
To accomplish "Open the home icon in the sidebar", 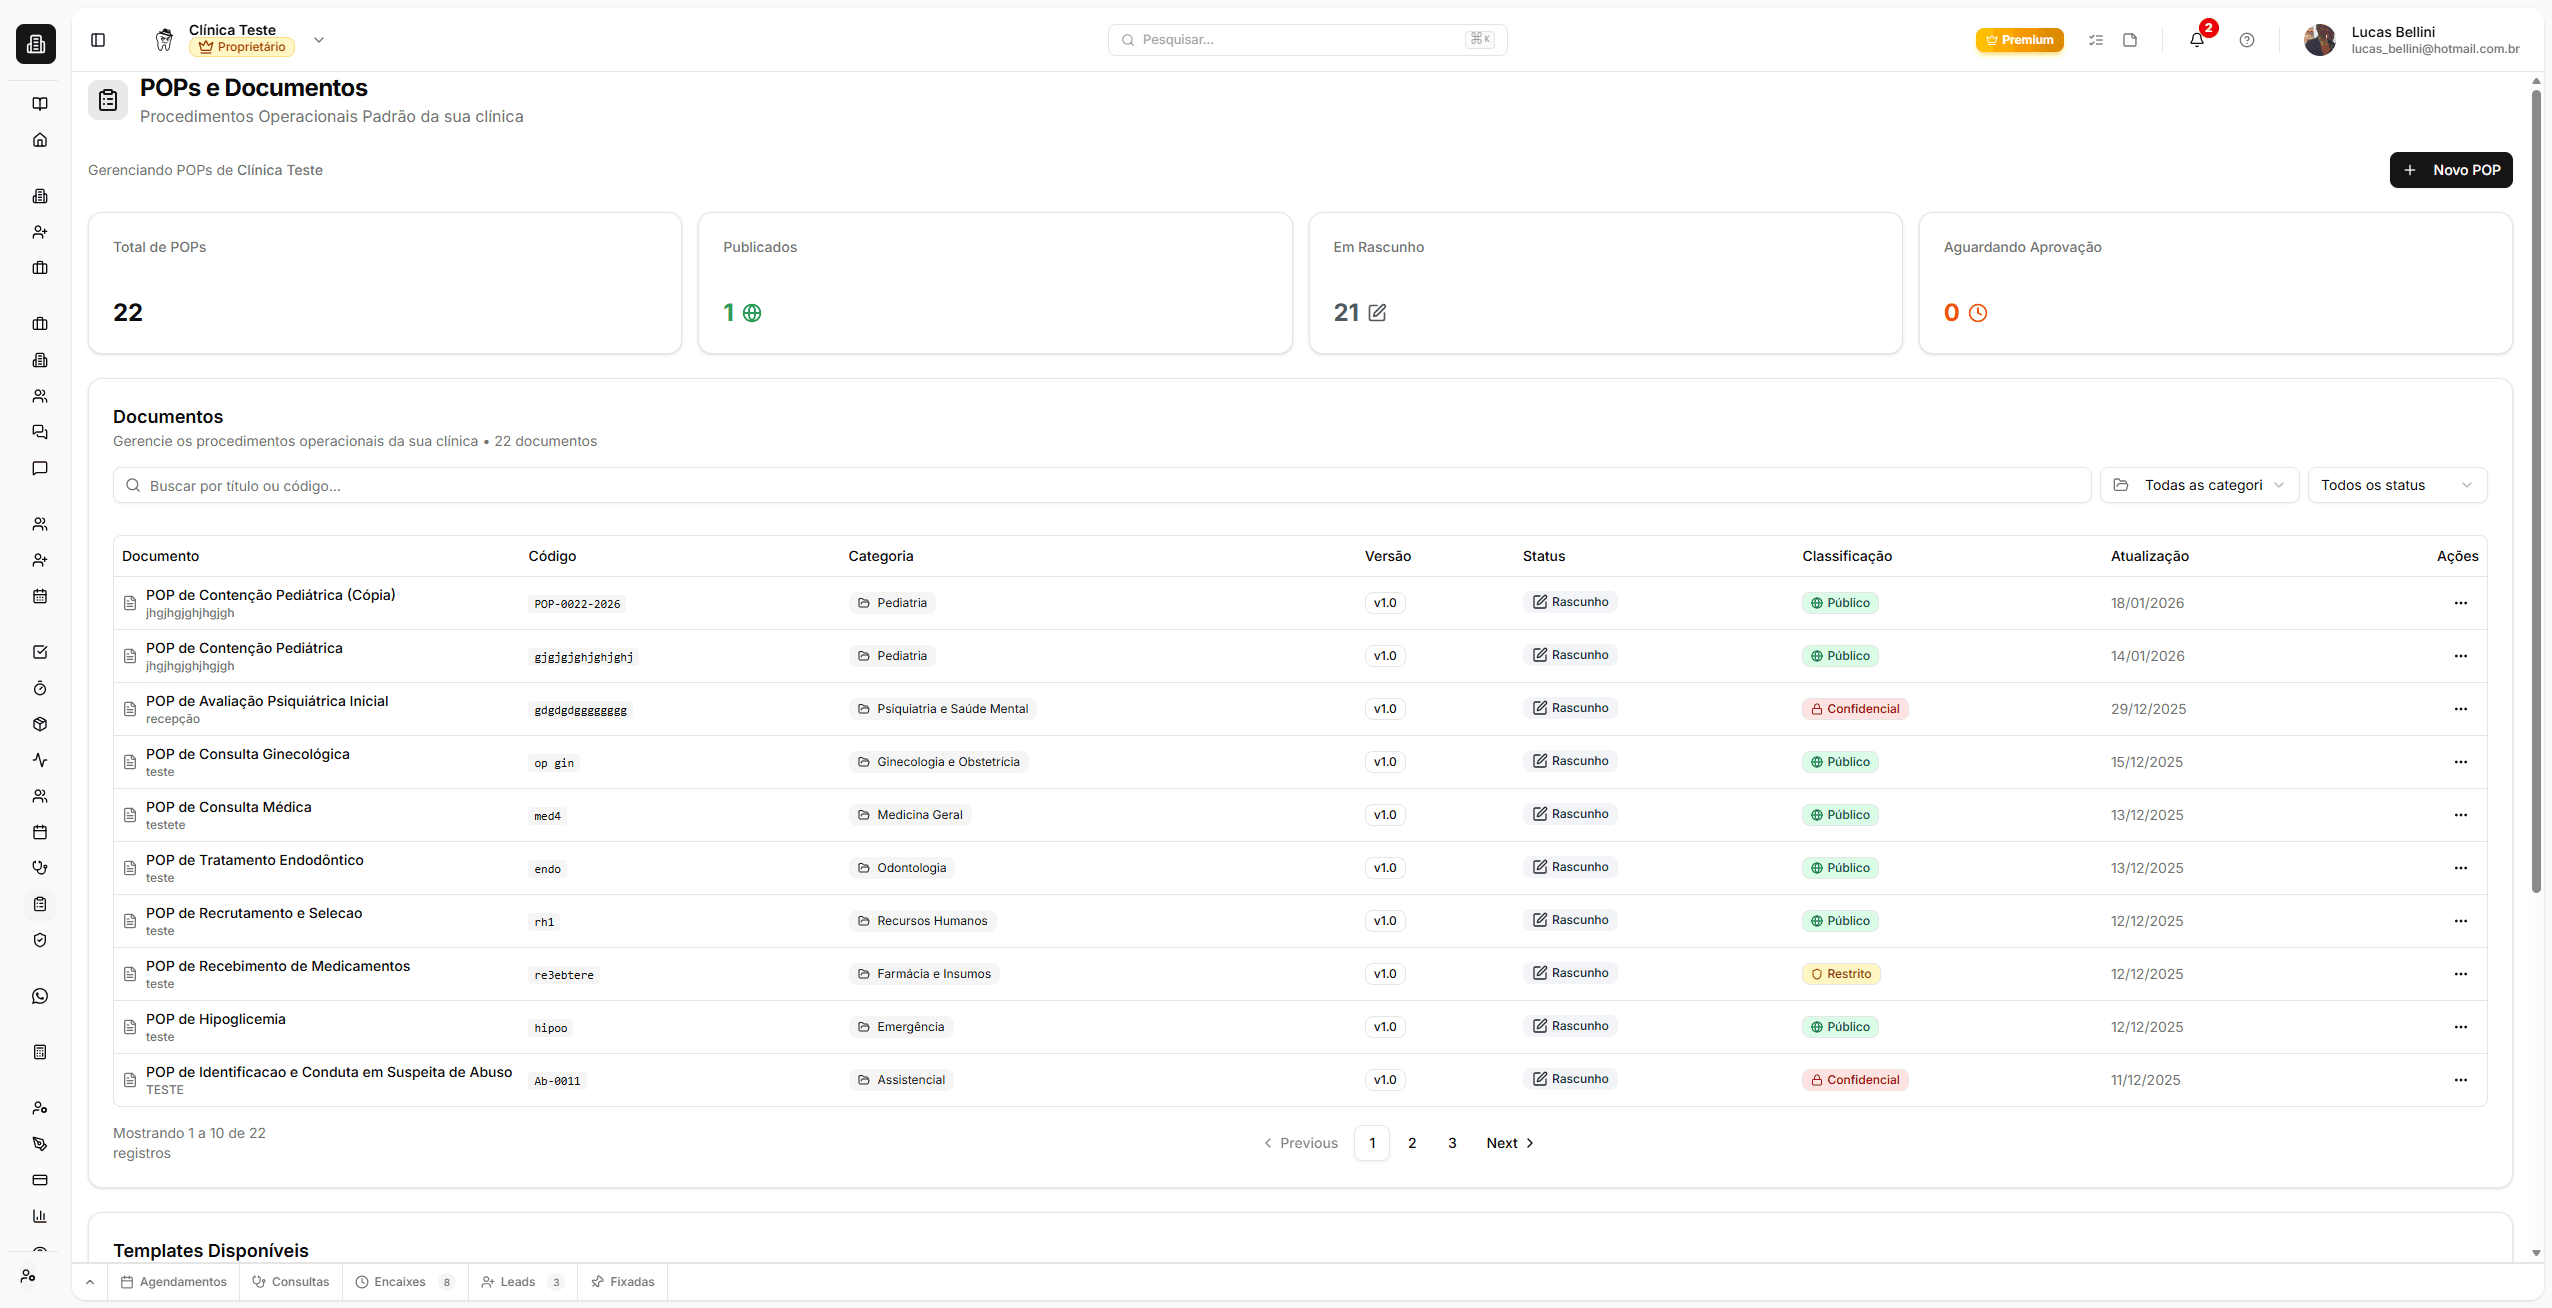I will click(x=40, y=139).
